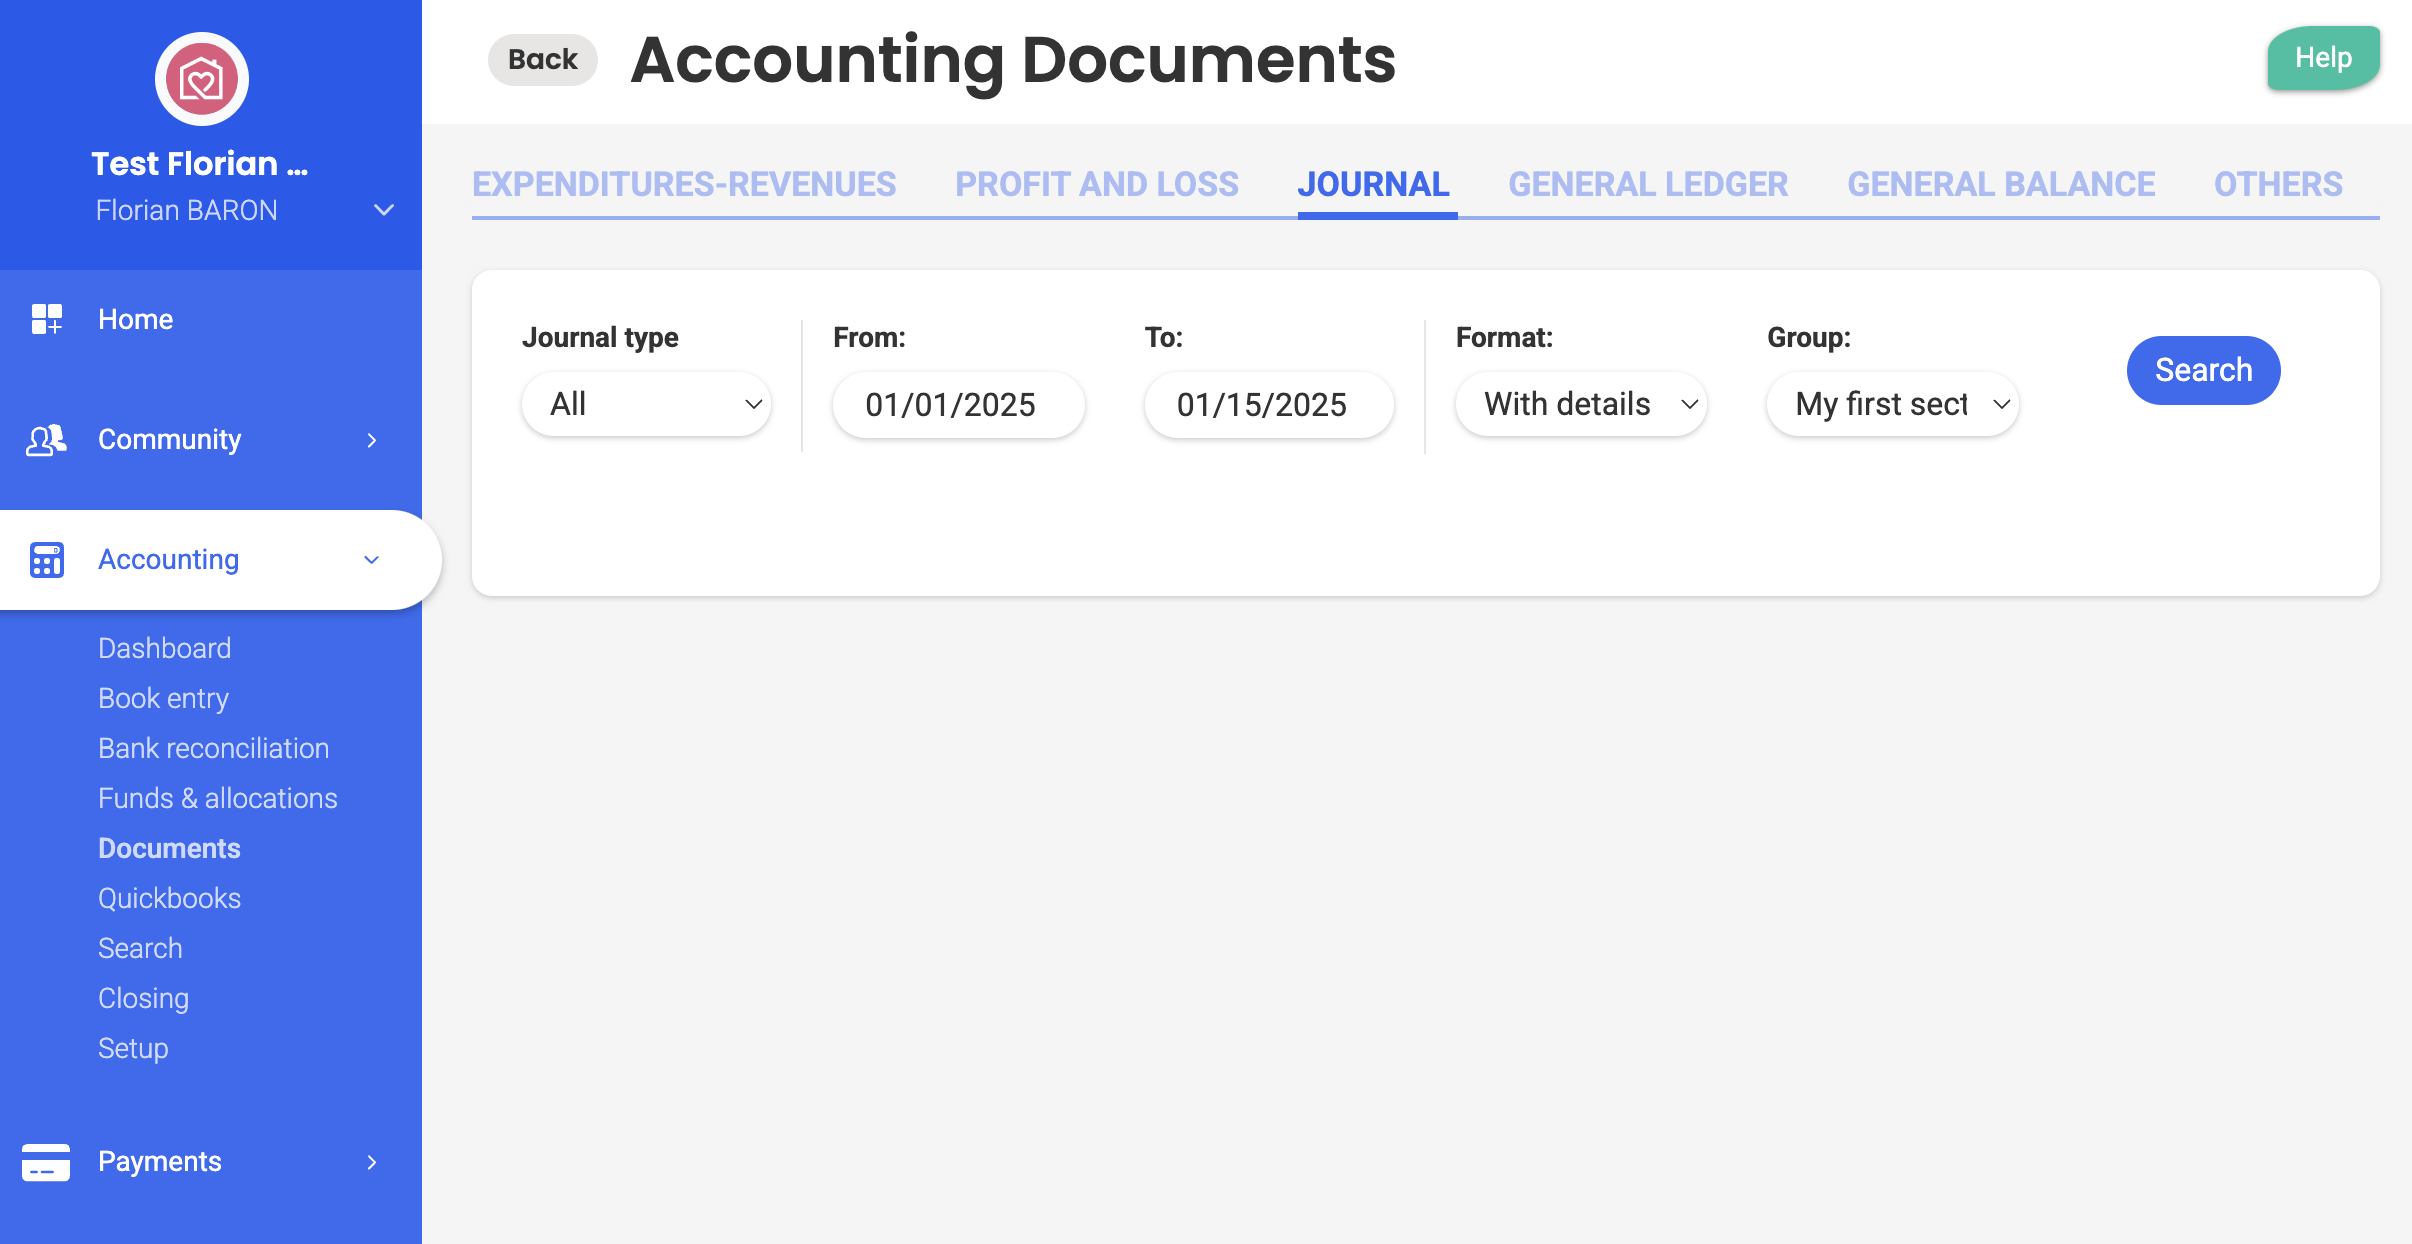Viewport: 2412px width, 1244px height.
Task: Open the Format dropdown
Action: click(1580, 404)
